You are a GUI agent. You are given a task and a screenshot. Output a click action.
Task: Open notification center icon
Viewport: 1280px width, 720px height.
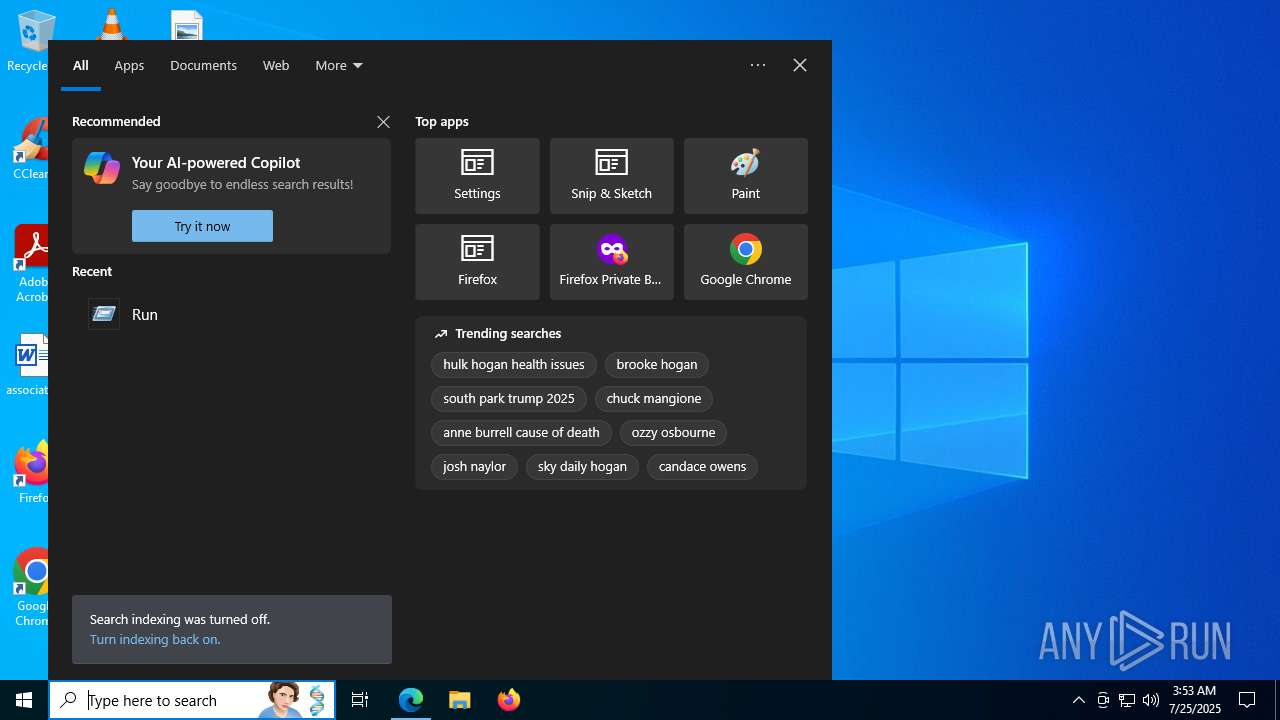[x=1247, y=700]
